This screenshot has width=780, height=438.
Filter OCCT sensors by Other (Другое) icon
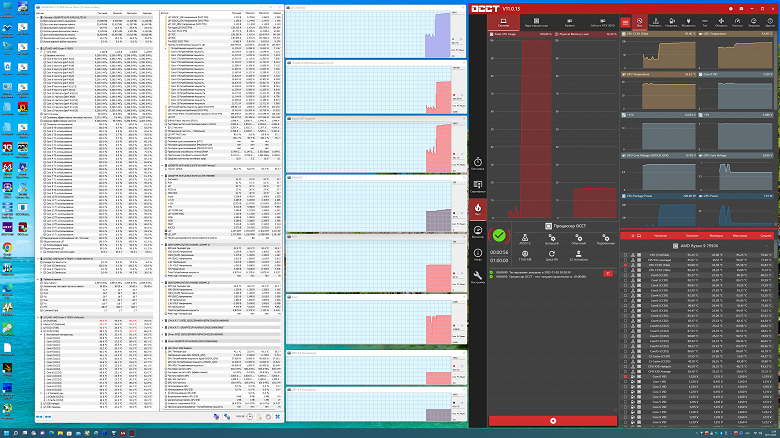(x=770, y=22)
